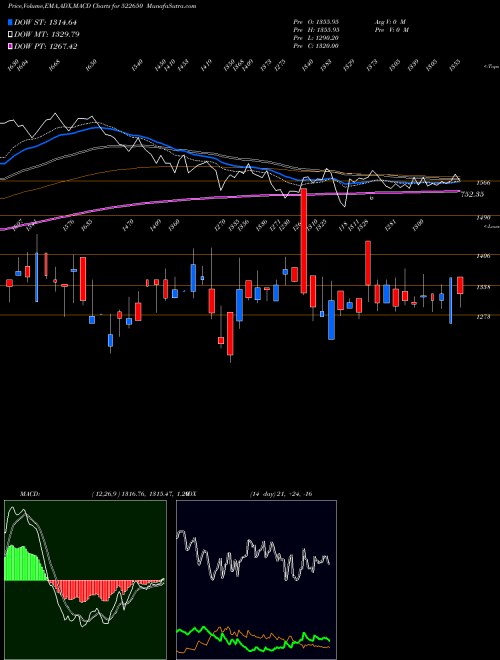
Task: Click the 'Avg V: 0 M' label
Action: (390, 21)
